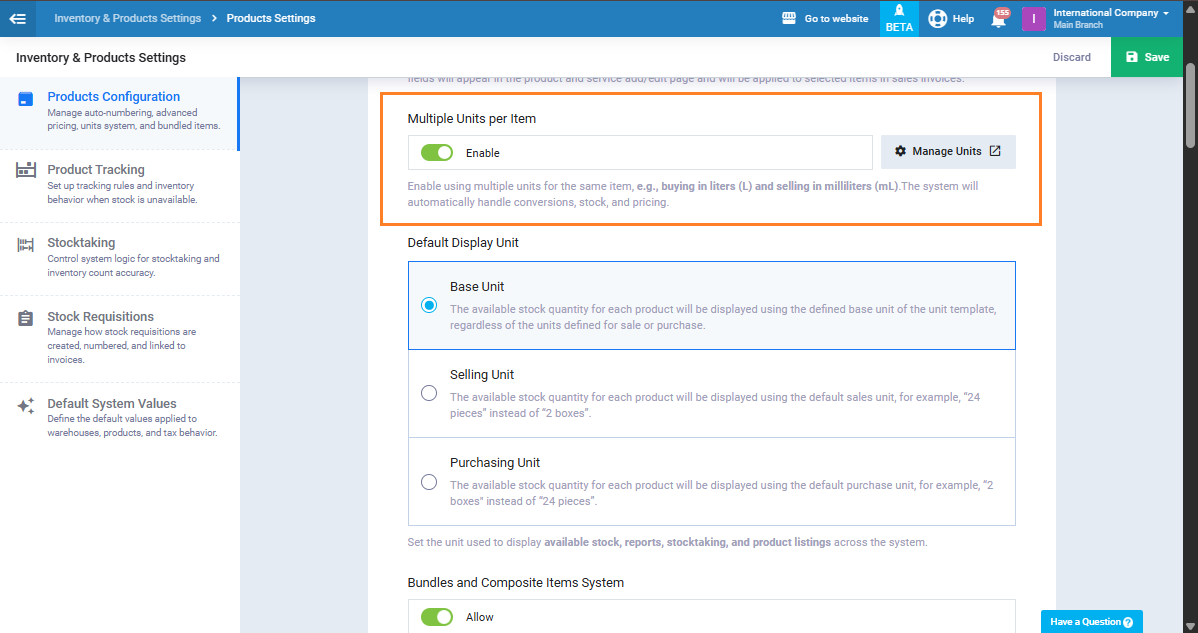Switch to the Stocktaking settings tab
This screenshot has width=1198, height=633.
click(x=81, y=243)
